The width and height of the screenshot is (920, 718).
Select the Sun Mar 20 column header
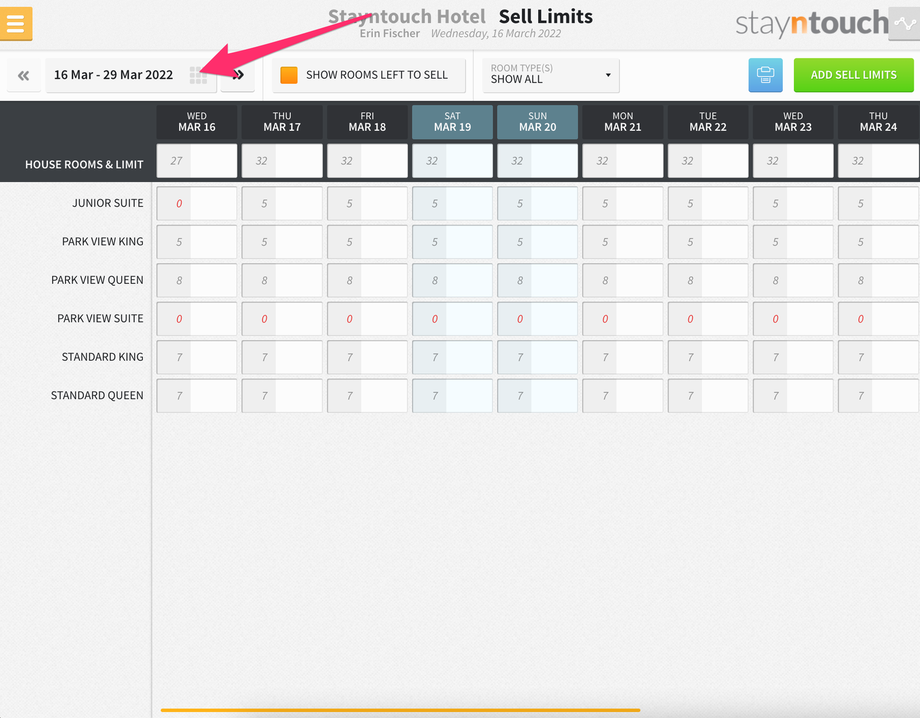tap(537, 122)
